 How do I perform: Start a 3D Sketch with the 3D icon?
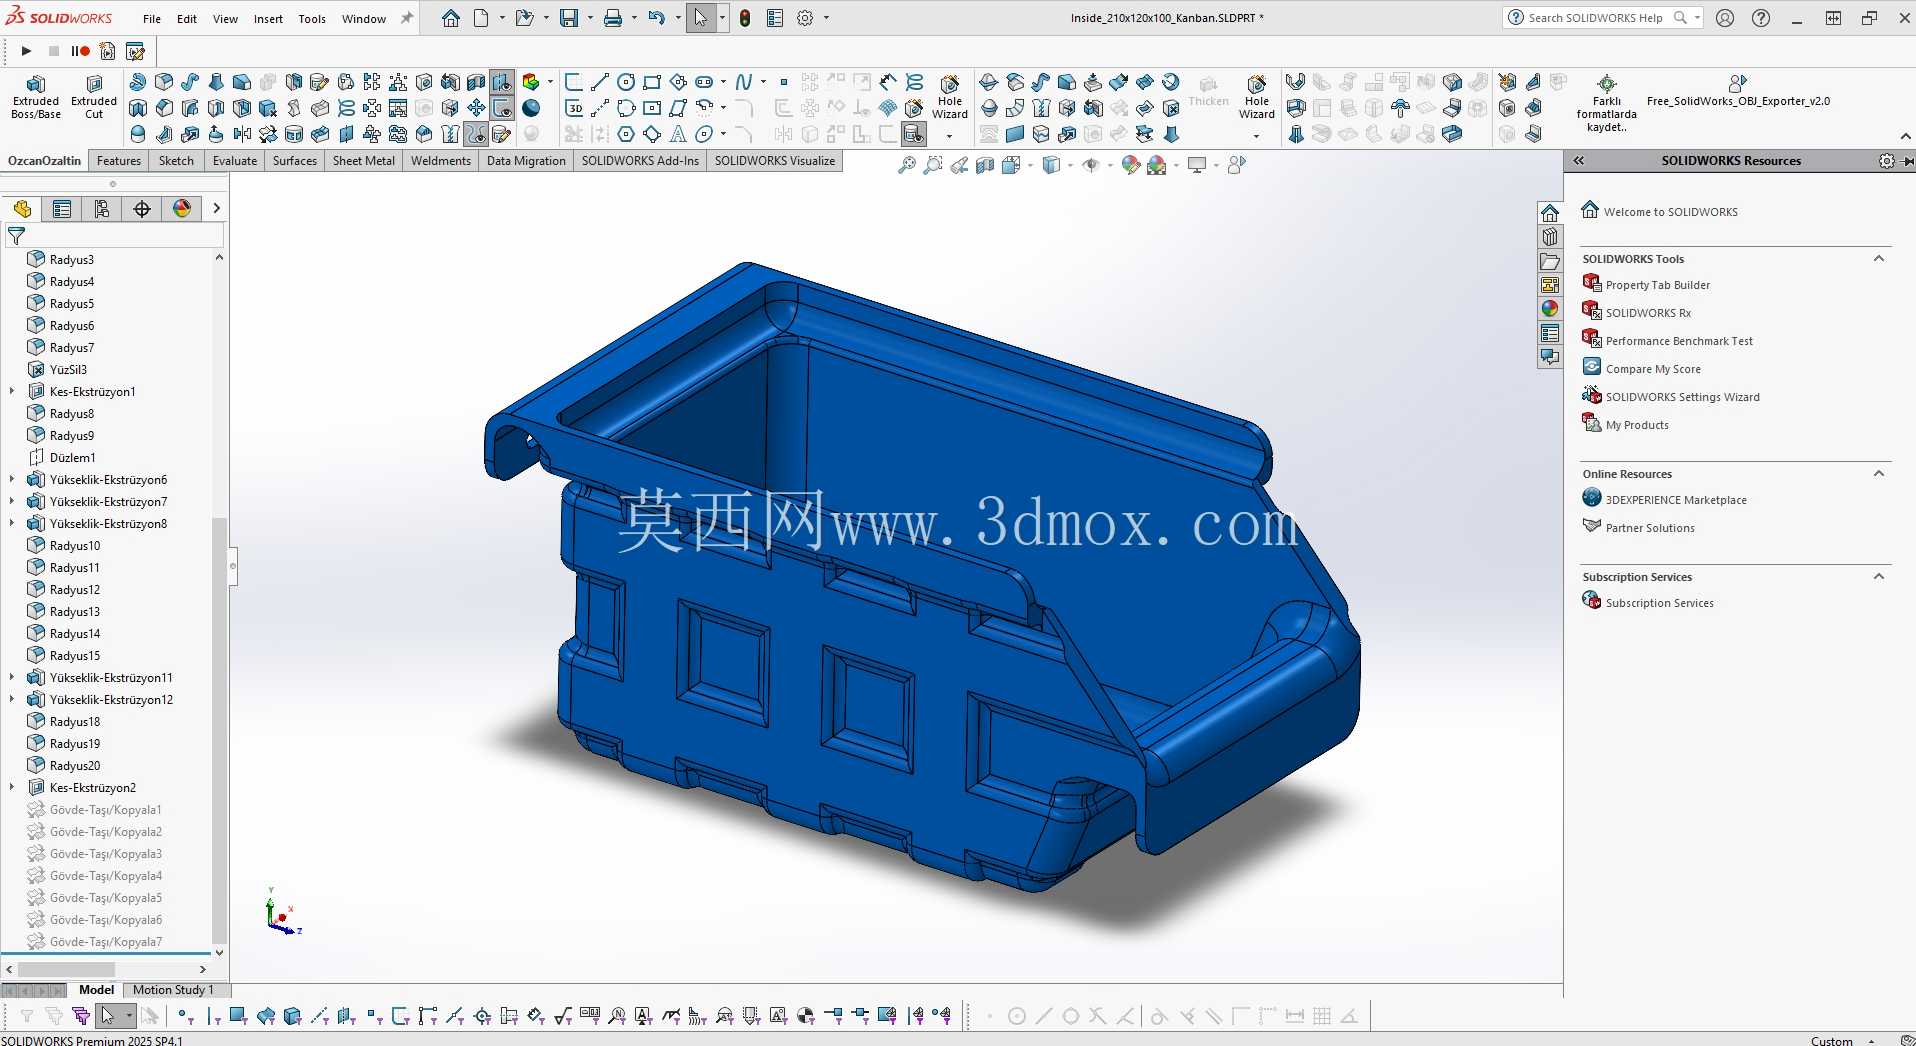(x=574, y=108)
